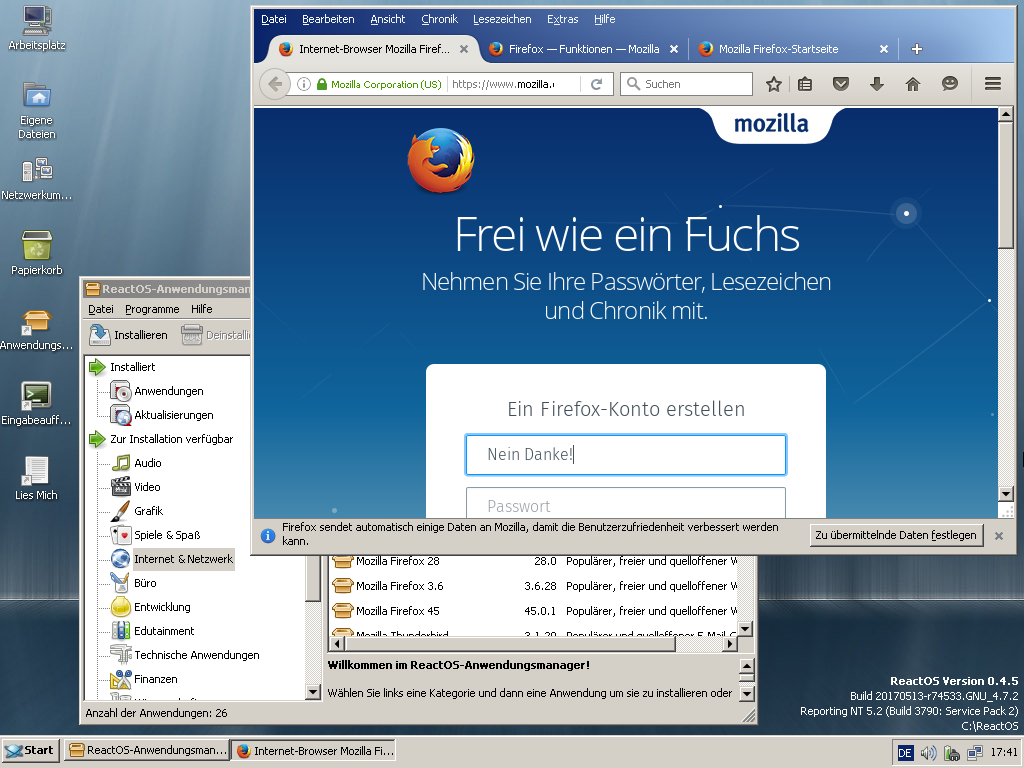
Task: Click into the Passwort input field
Action: point(625,505)
